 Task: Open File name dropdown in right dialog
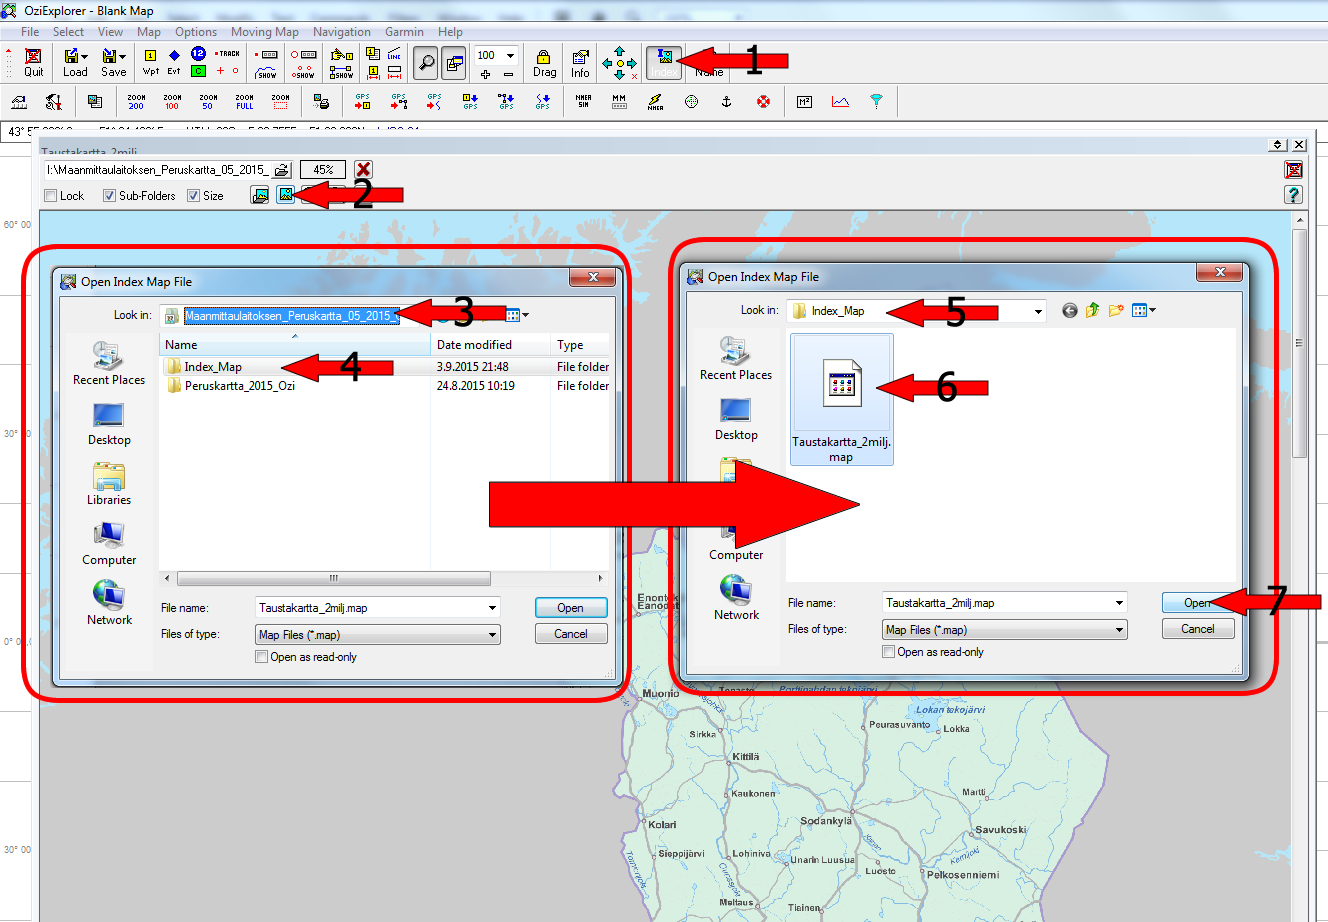coord(1119,603)
